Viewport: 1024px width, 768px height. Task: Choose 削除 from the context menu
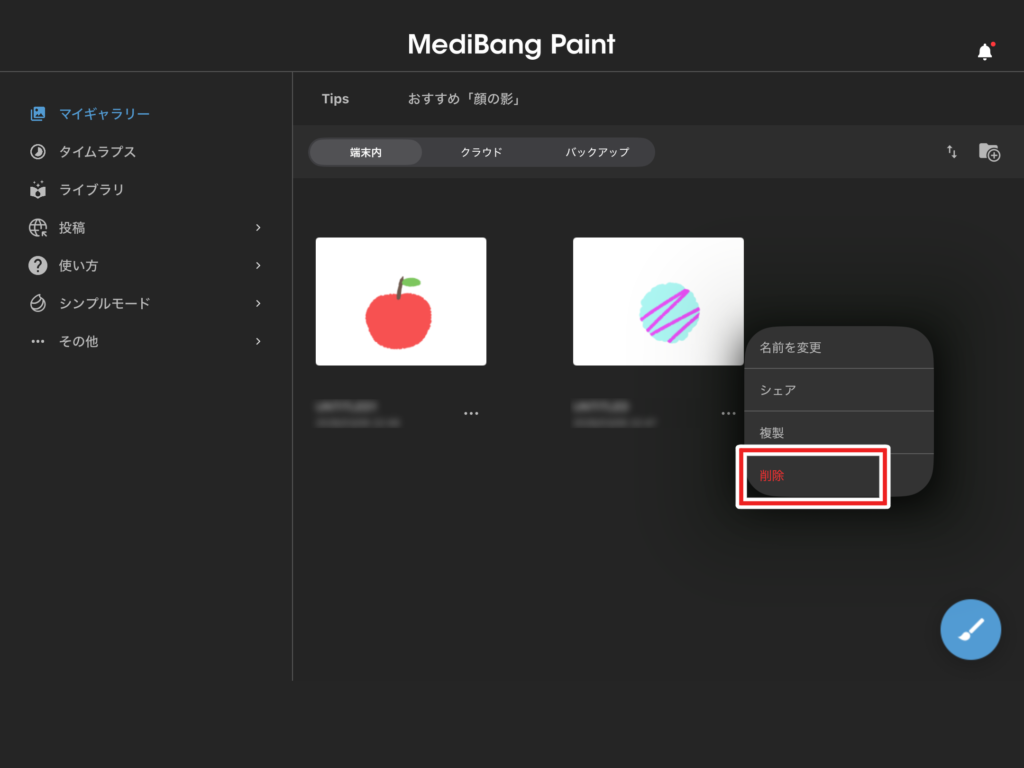pos(811,476)
